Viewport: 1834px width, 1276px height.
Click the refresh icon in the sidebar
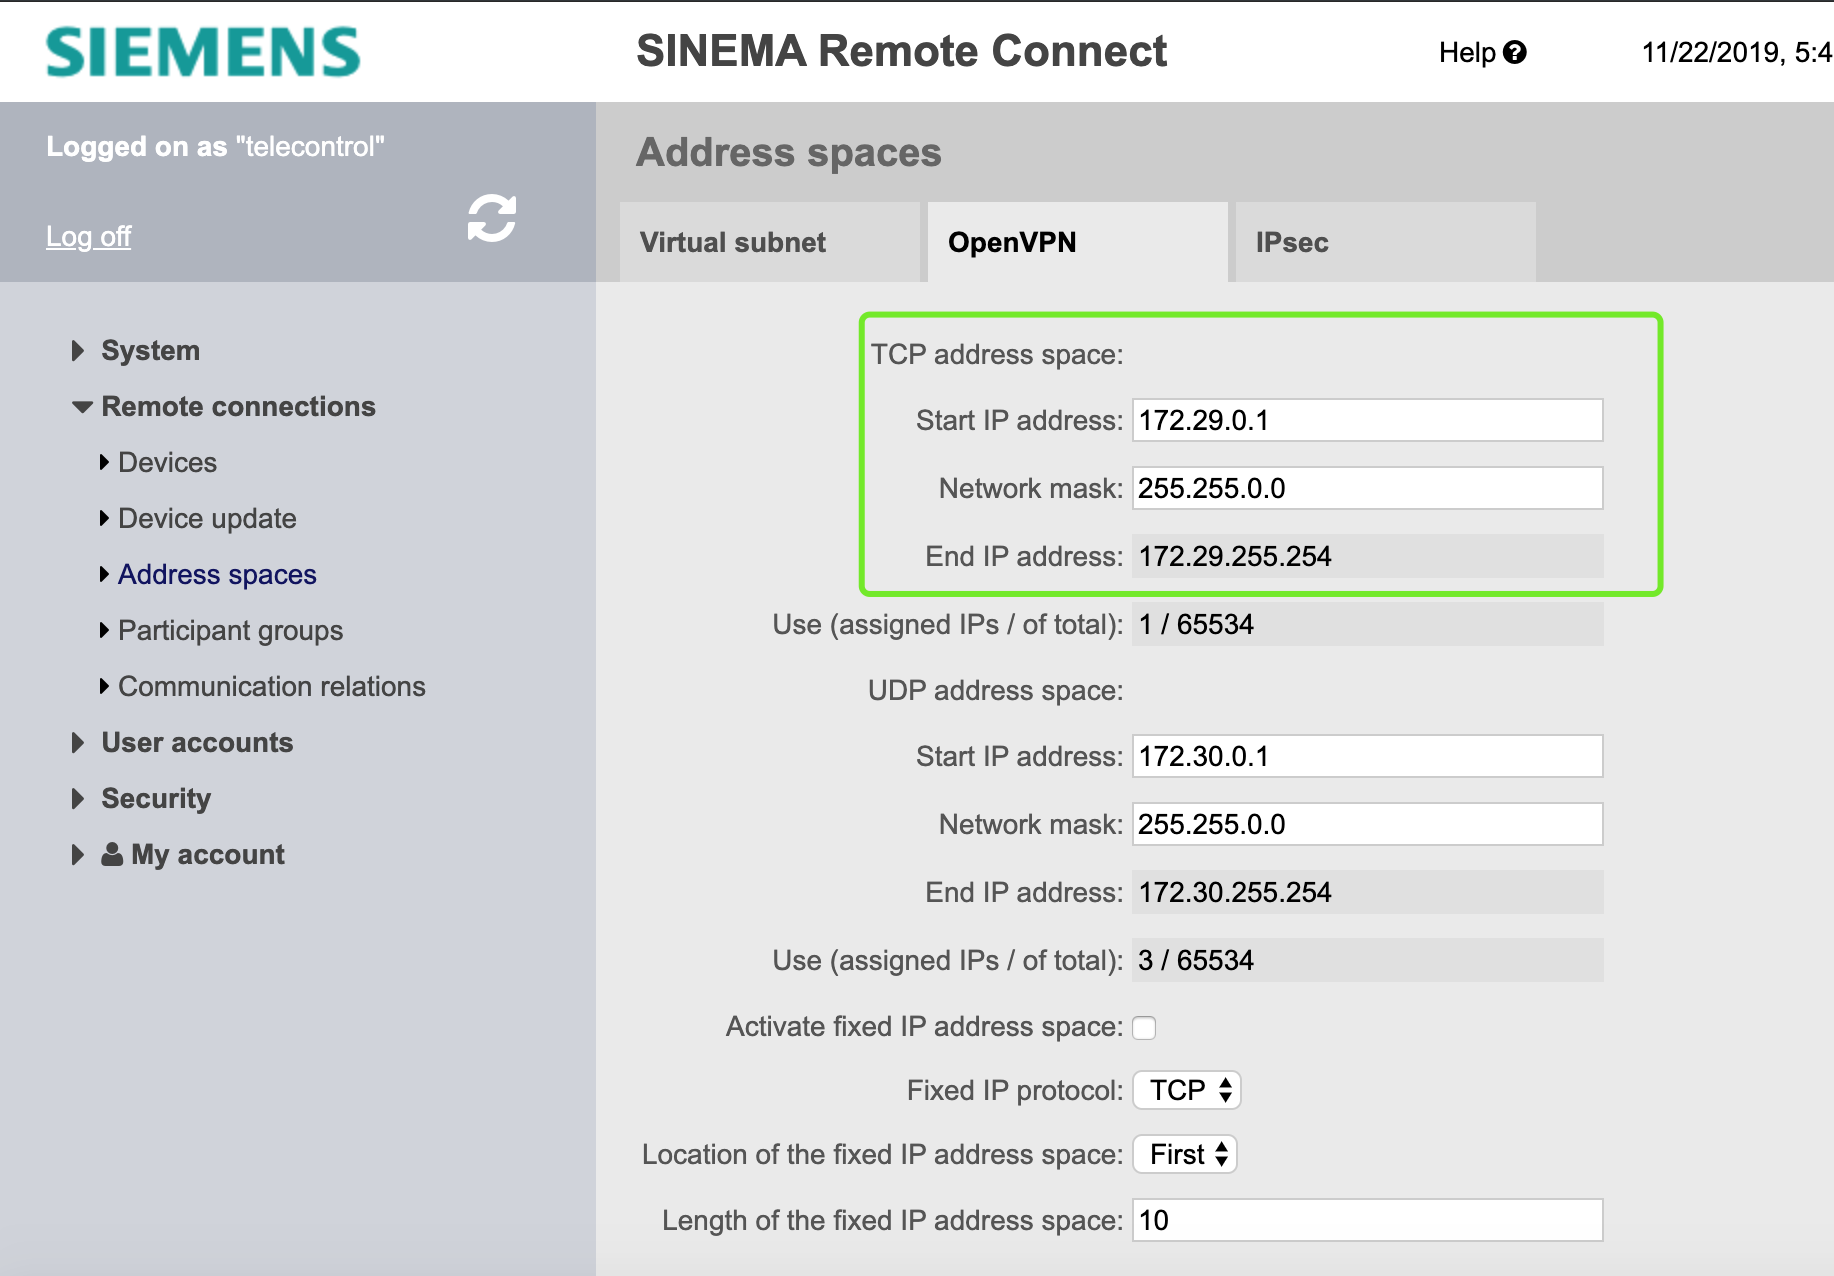point(491,218)
